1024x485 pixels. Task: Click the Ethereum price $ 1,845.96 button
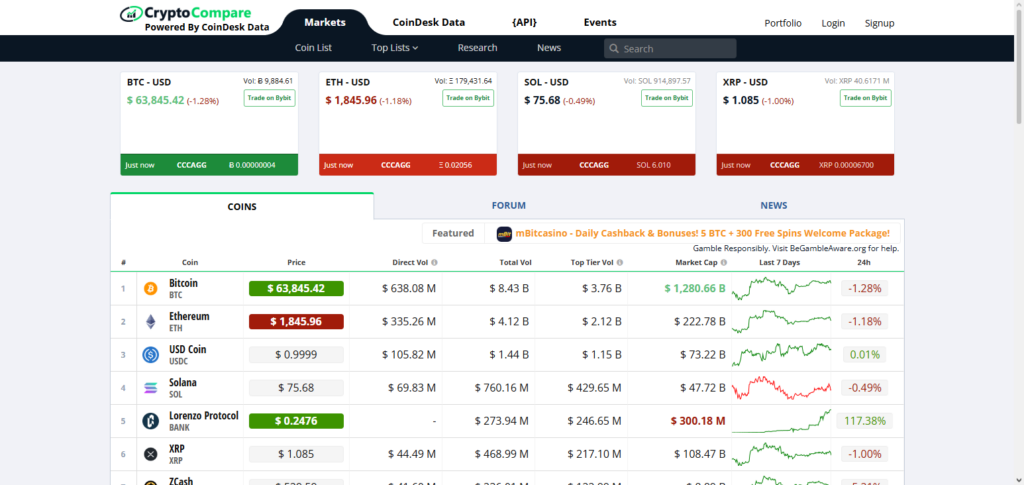tap(296, 322)
